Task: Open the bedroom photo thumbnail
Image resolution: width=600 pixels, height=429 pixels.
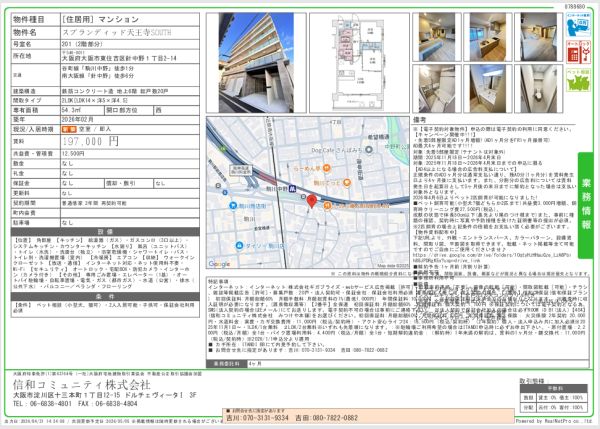Action: pyautogui.click(x=538, y=37)
